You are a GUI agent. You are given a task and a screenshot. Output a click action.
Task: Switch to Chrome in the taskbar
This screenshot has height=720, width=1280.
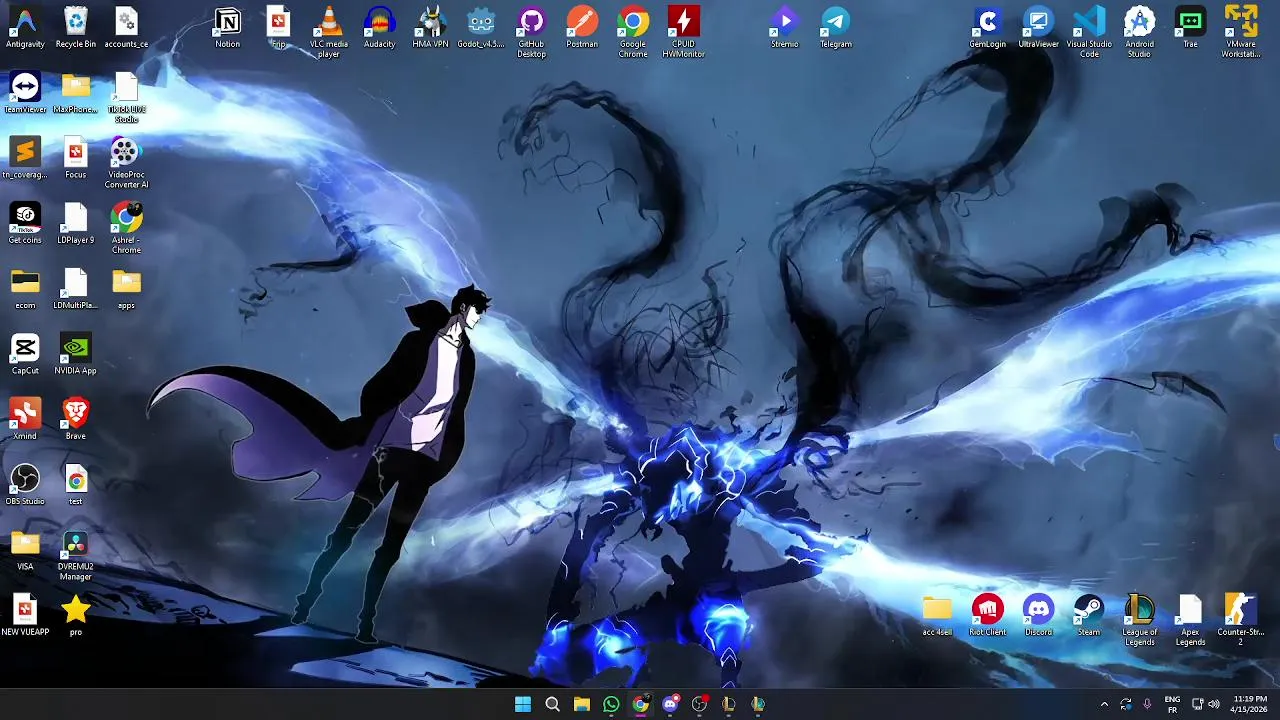[x=640, y=704]
